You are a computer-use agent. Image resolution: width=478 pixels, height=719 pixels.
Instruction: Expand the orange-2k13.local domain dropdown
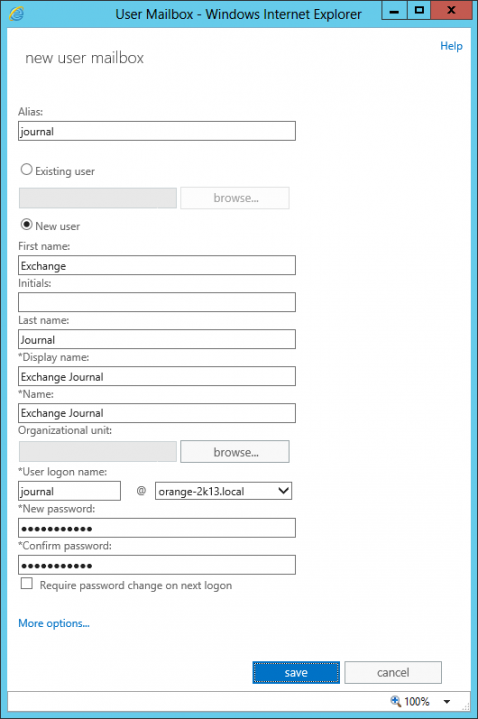pyautogui.click(x=223, y=491)
